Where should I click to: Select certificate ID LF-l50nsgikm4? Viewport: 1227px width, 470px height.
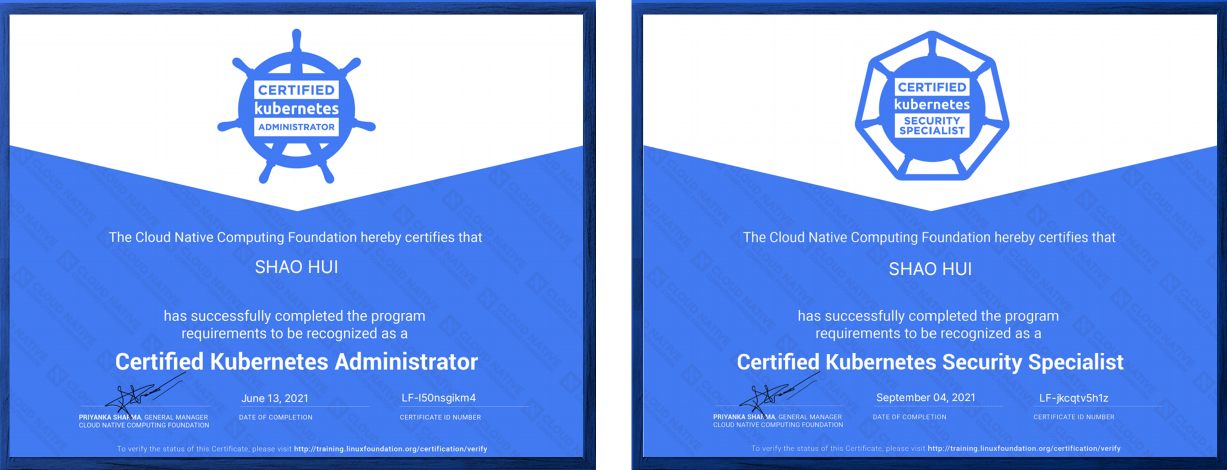coord(438,397)
